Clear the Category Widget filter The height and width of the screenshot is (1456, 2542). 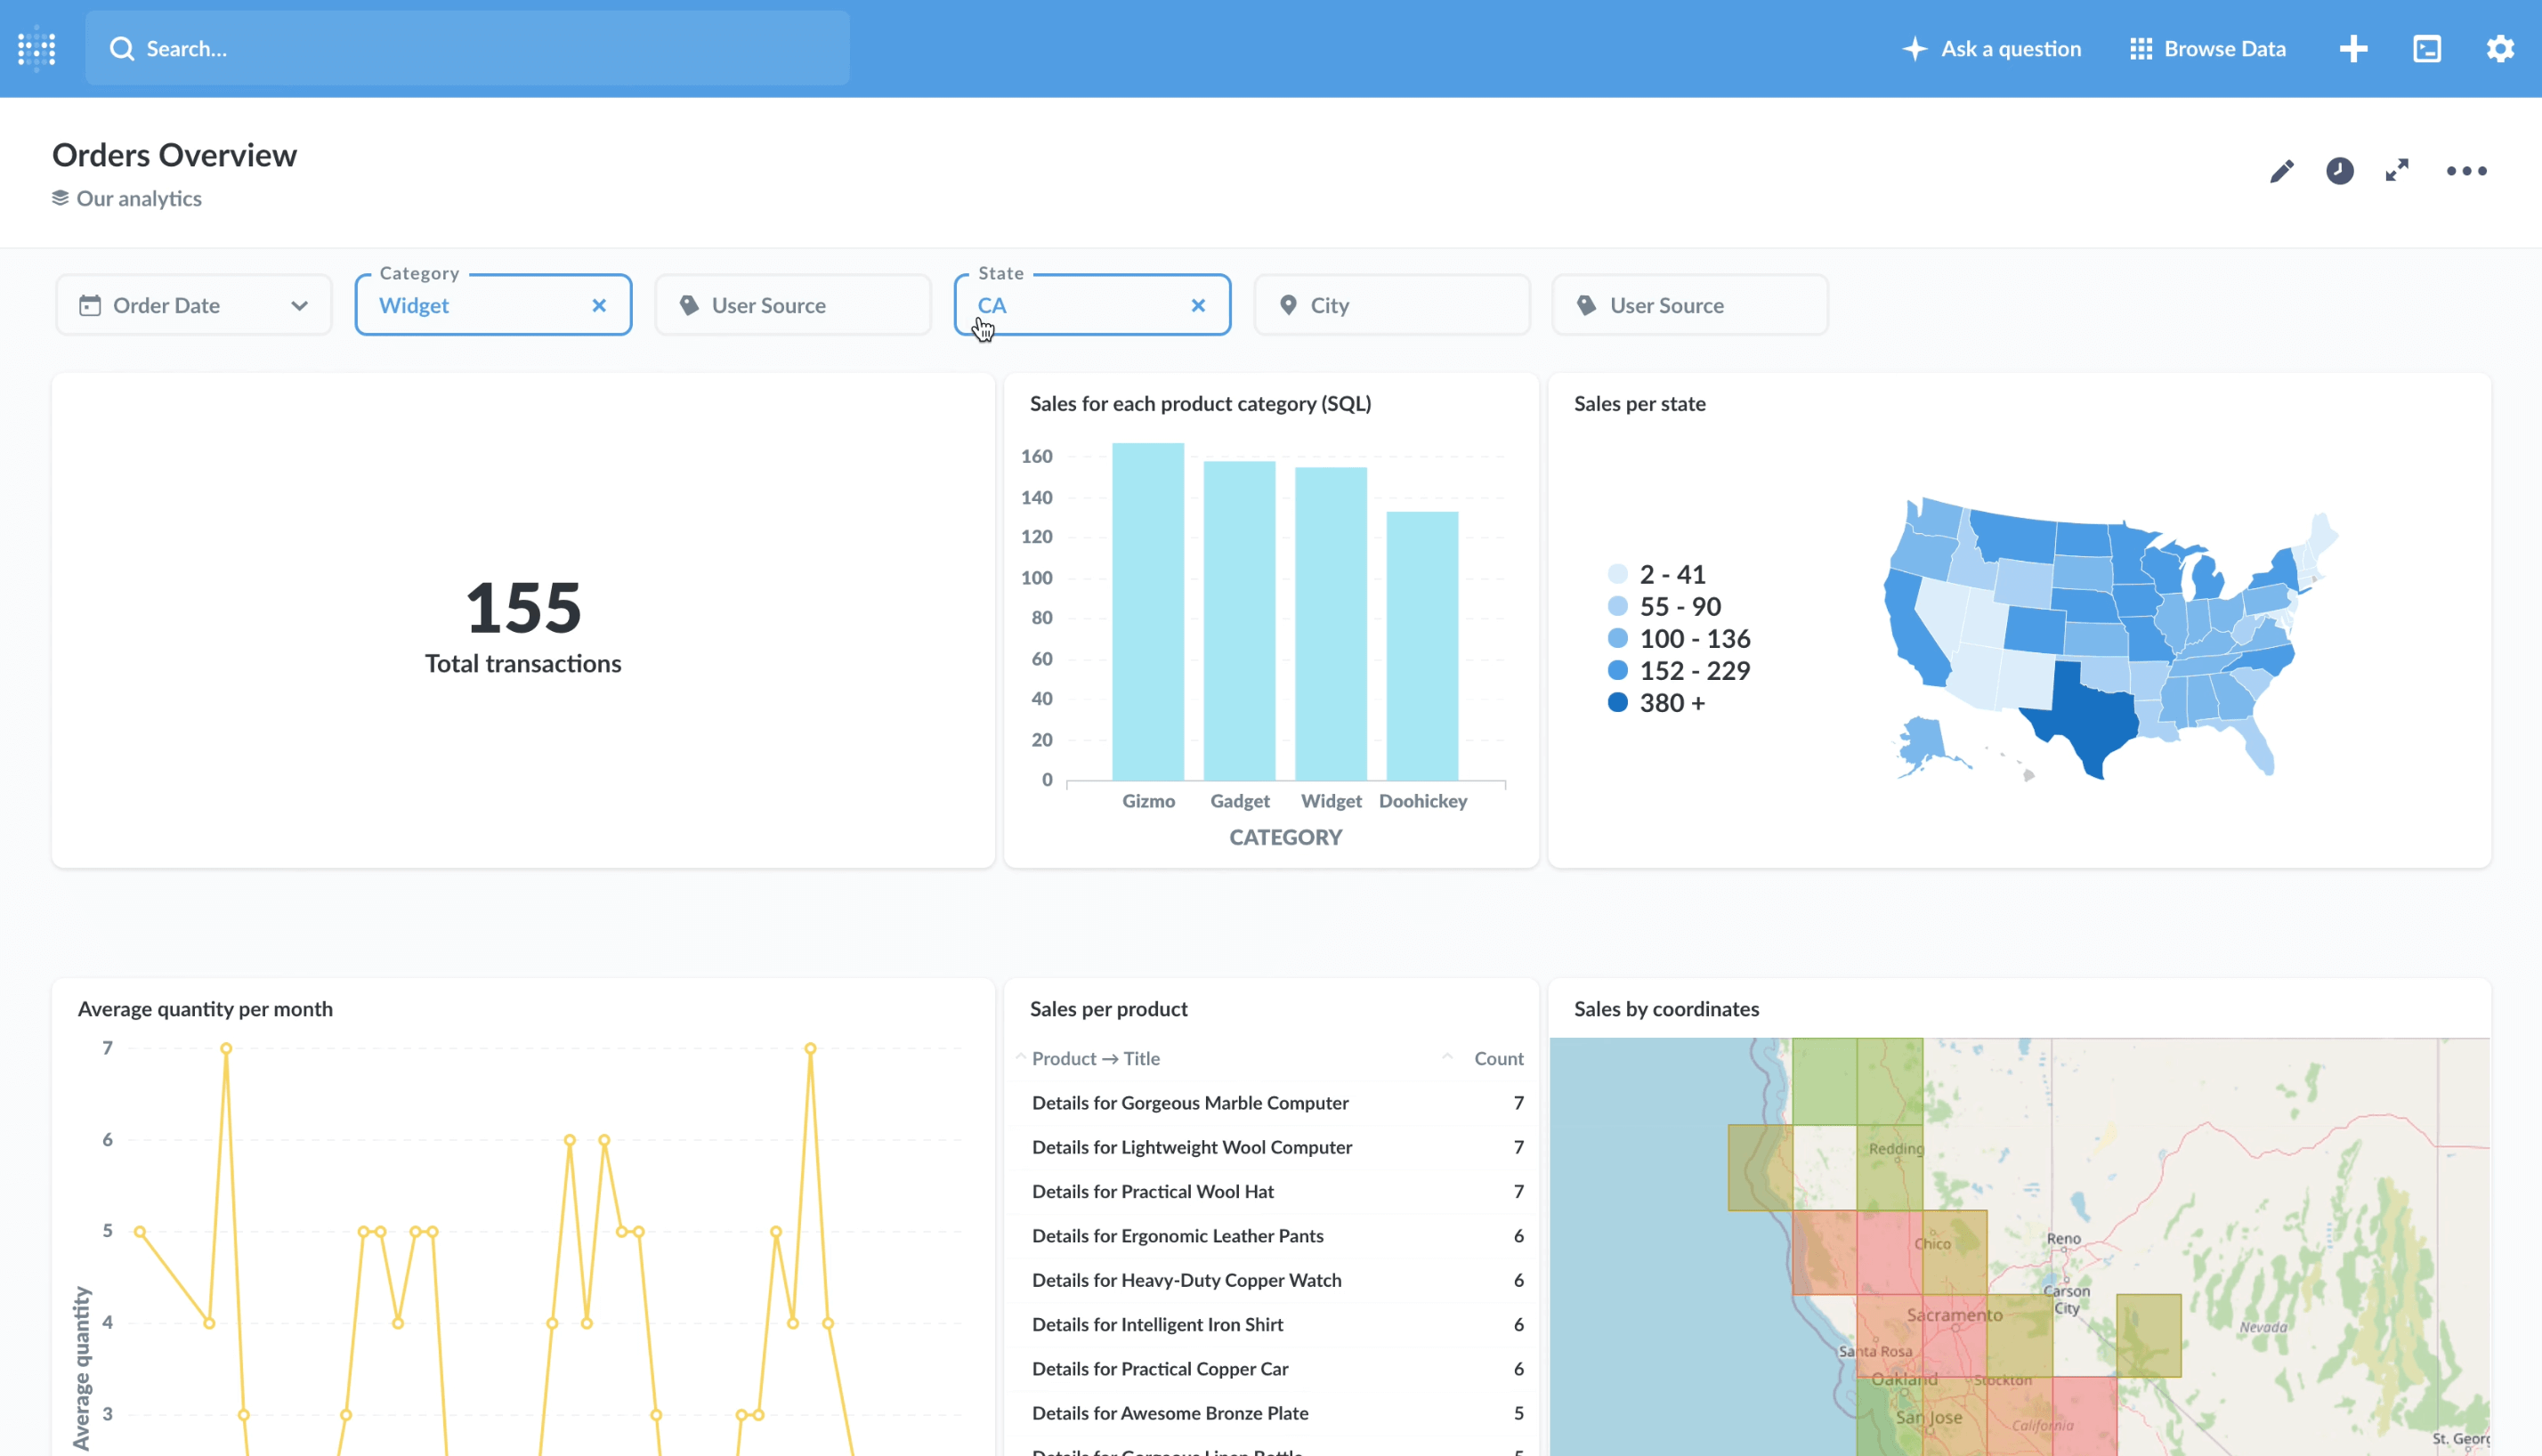pyautogui.click(x=599, y=305)
